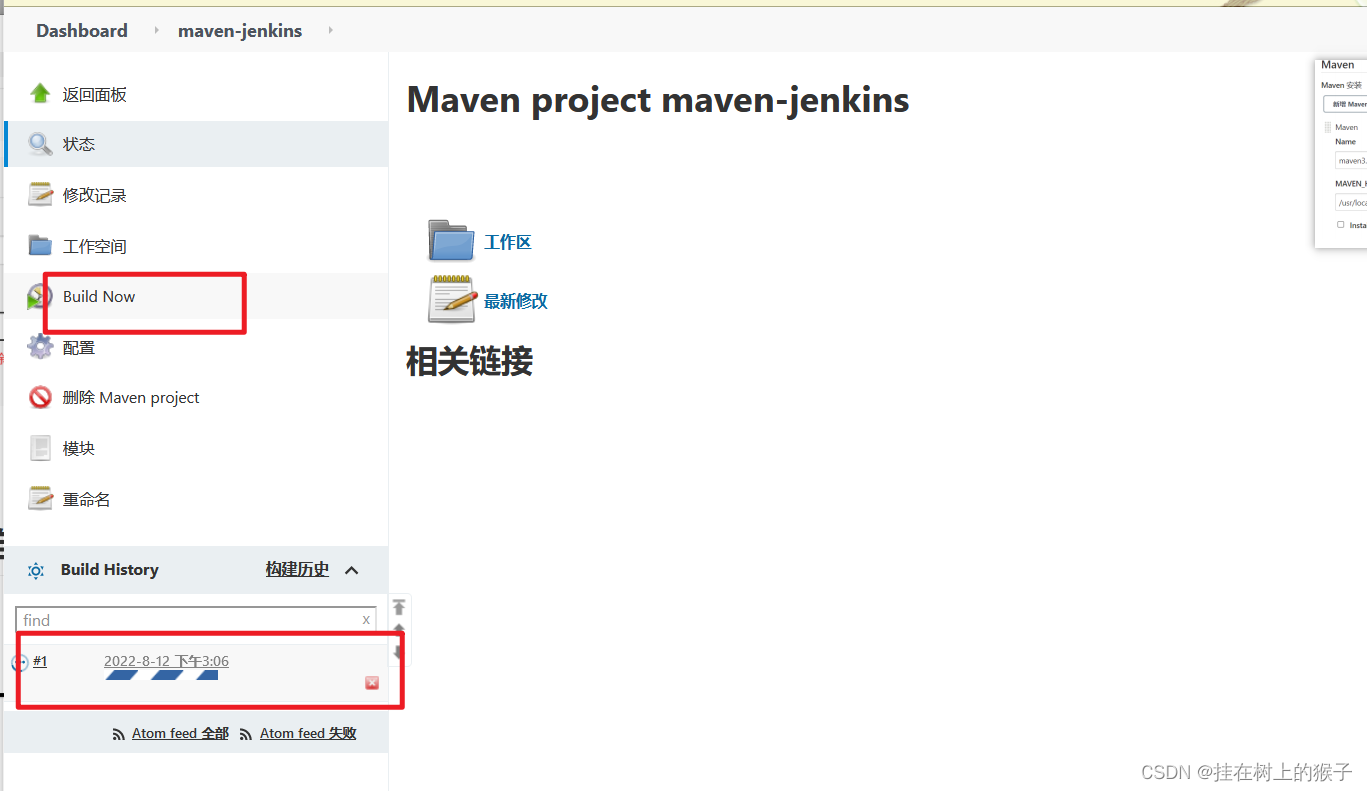Jump to top of build history list

tap(399, 607)
